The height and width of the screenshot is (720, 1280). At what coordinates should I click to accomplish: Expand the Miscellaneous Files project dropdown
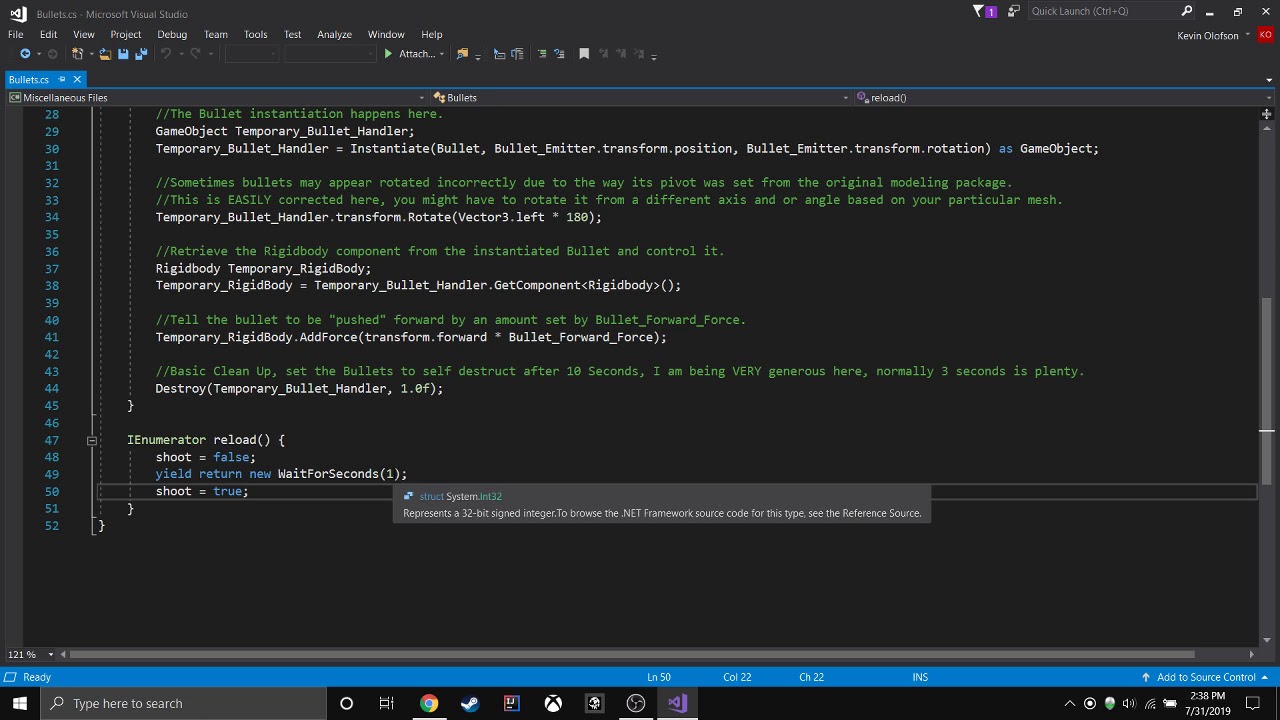click(x=422, y=98)
